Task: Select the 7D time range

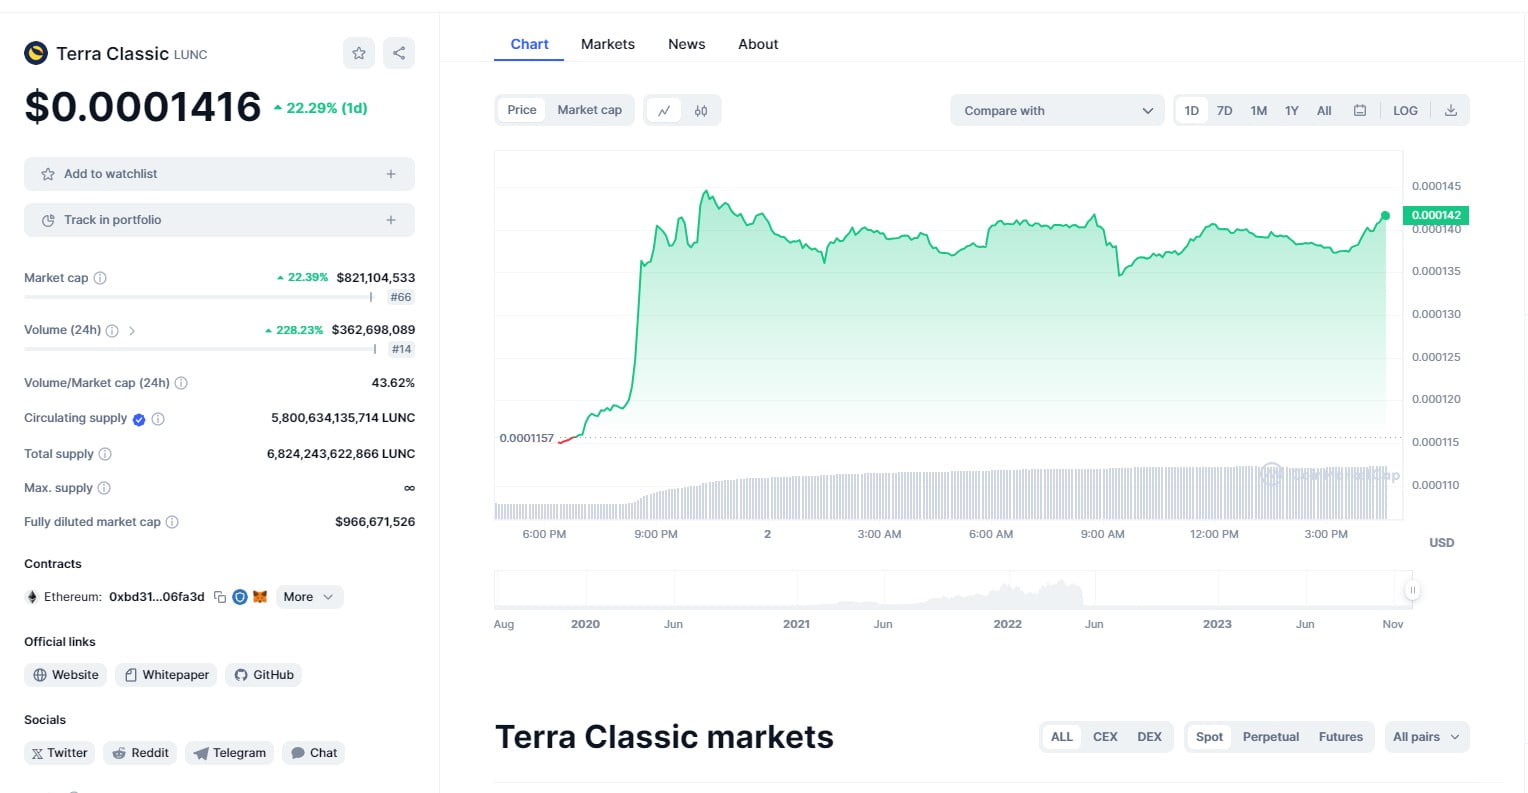Action: tap(1225, 110)
